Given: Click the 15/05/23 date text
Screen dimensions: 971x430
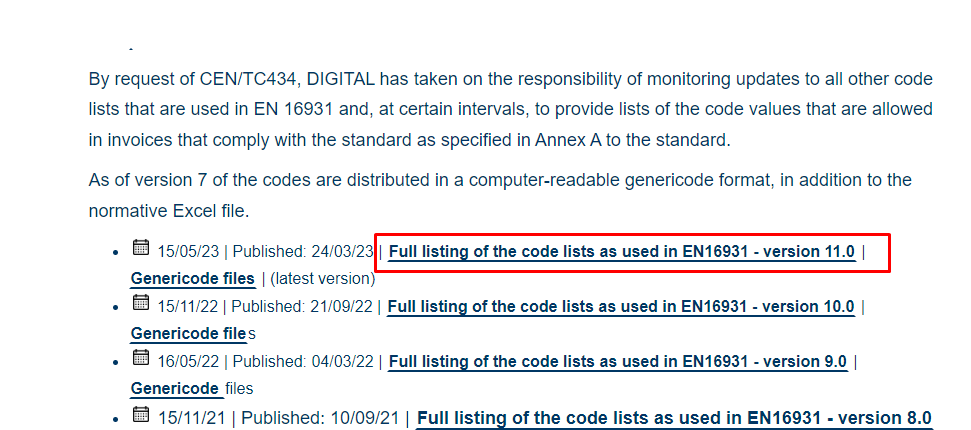Looking at the screenshot, I should [x=188, y=251].
